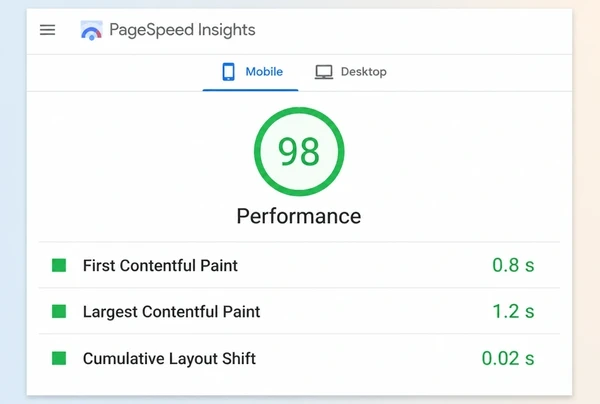Click the Largest Contentful Paint label
The width and height of the screenshot is (600, 404).
(171, 312)
